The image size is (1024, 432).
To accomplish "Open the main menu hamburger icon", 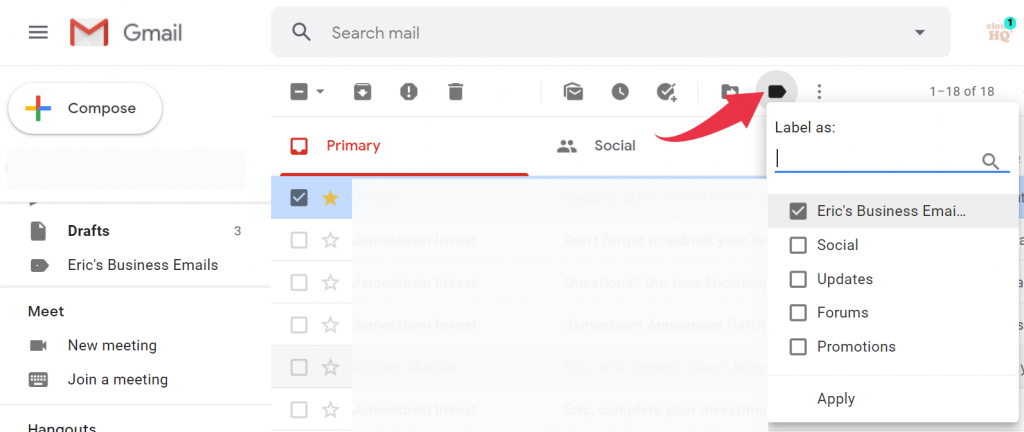I will click(39, 33).
